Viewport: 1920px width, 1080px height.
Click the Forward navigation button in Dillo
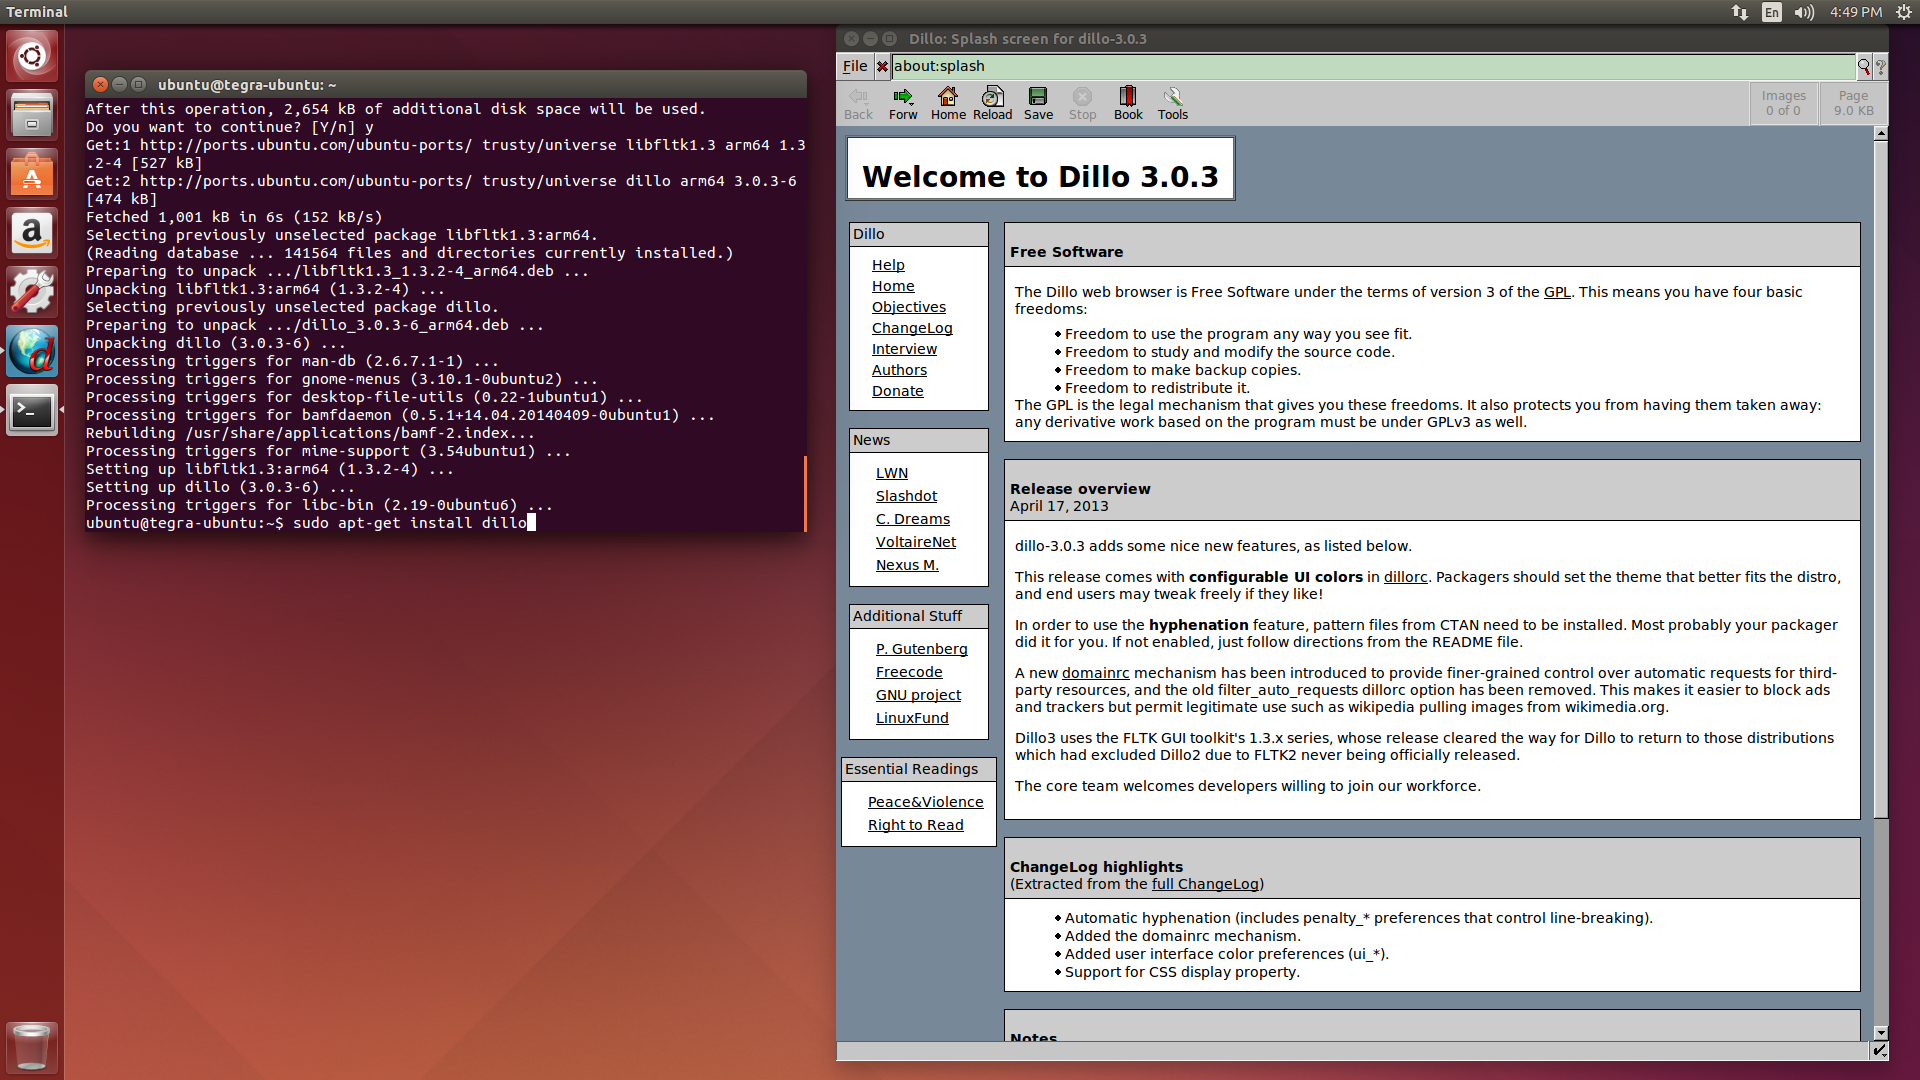click(x=902, y=102)
